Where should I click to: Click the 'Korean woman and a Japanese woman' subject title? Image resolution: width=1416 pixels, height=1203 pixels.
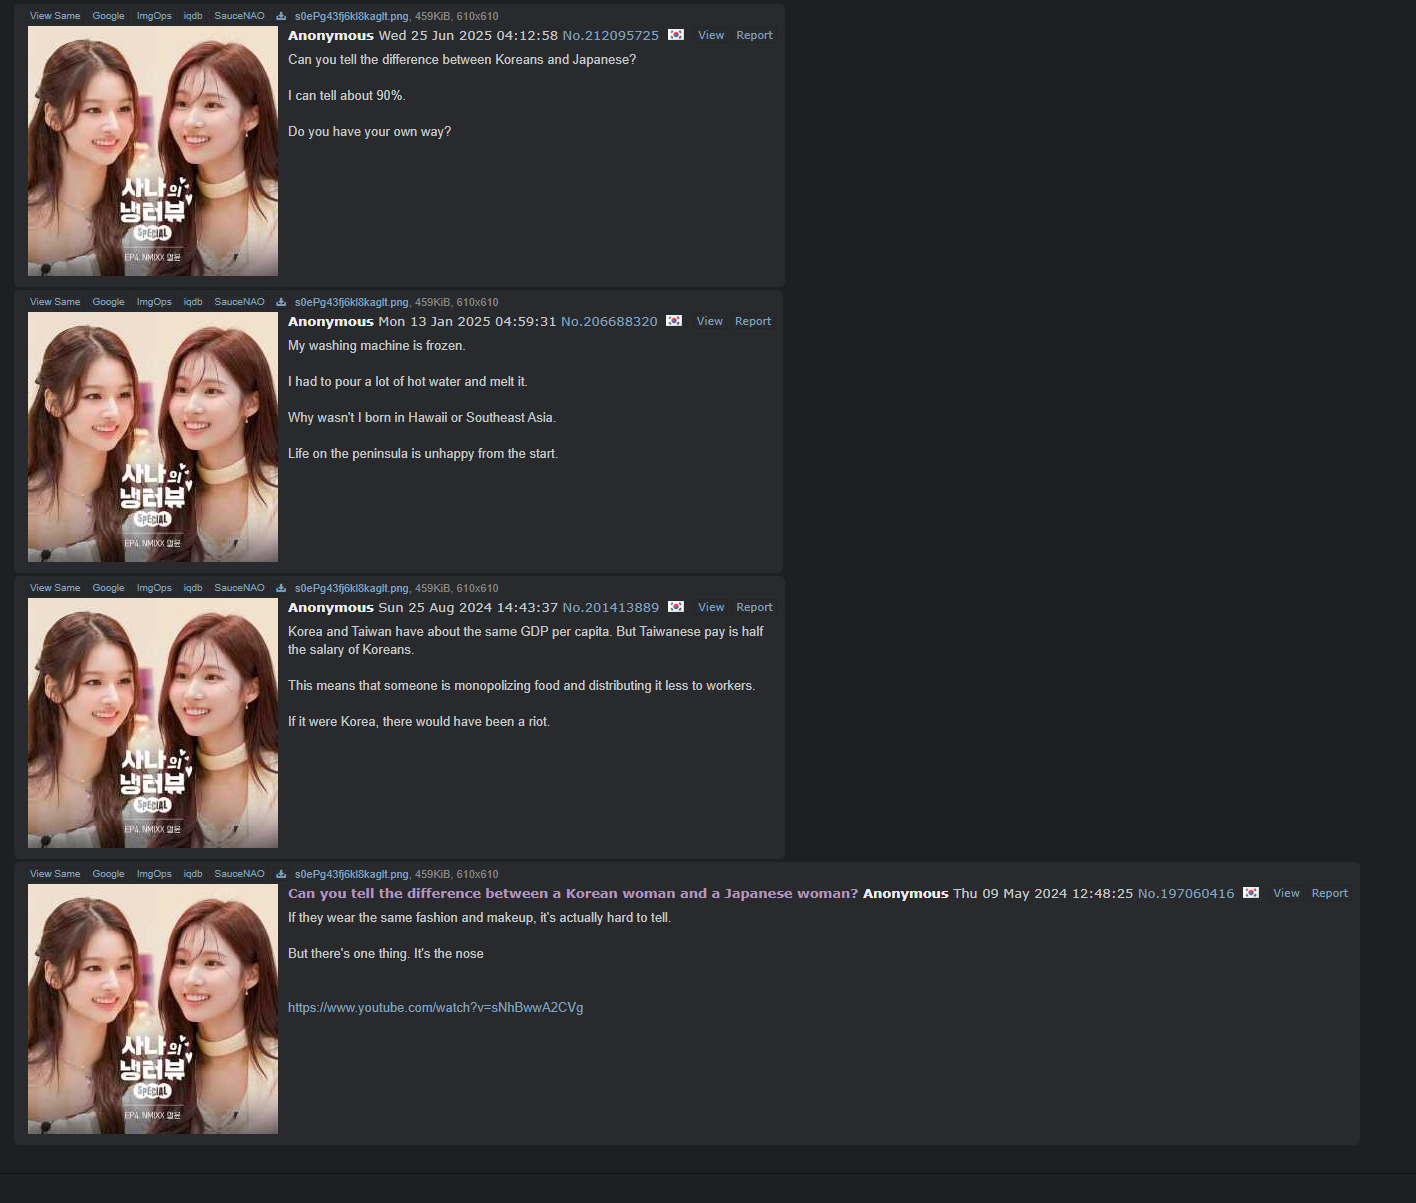573,893
